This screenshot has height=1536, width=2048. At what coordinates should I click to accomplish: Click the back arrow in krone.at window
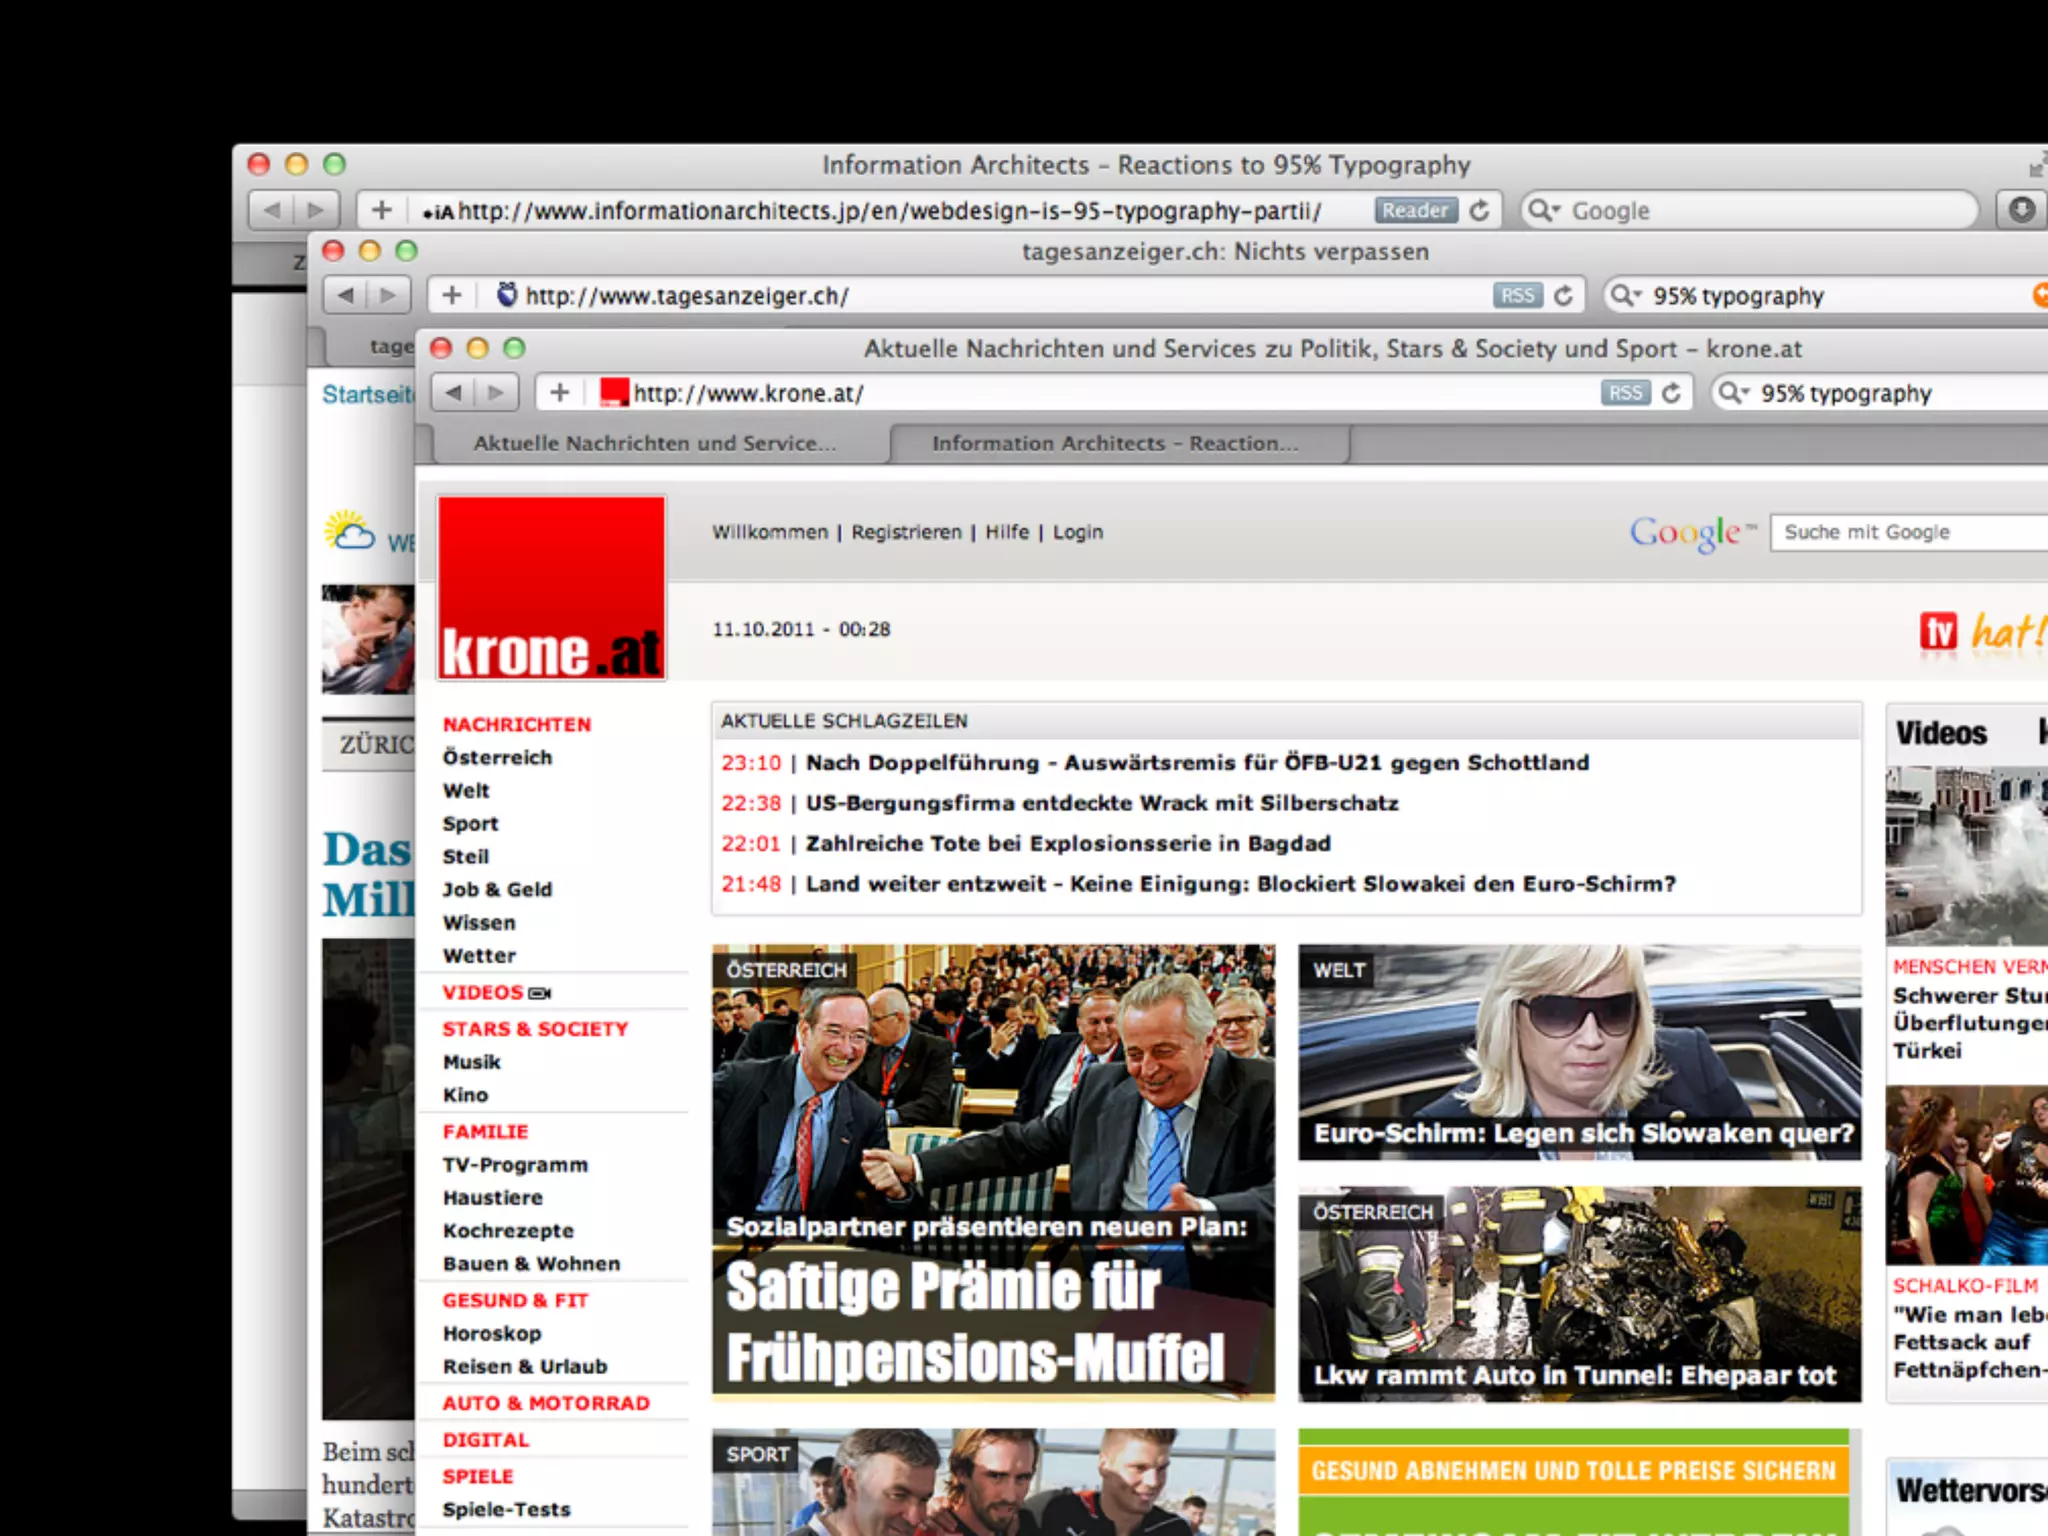click(x=454, y=393)
